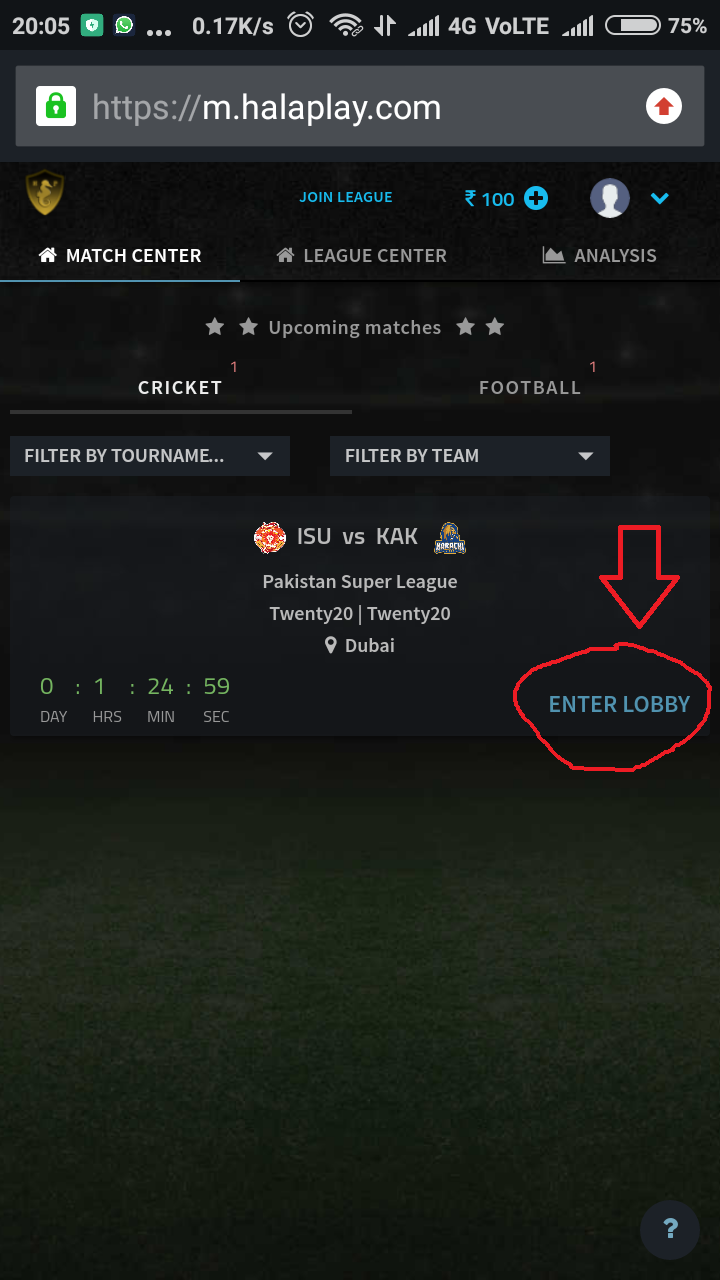This screenshot has width=720, height=1280.
Task: Tap the Karachi Kings team logo
Action: pyautogui.click(x=450, y=538)
